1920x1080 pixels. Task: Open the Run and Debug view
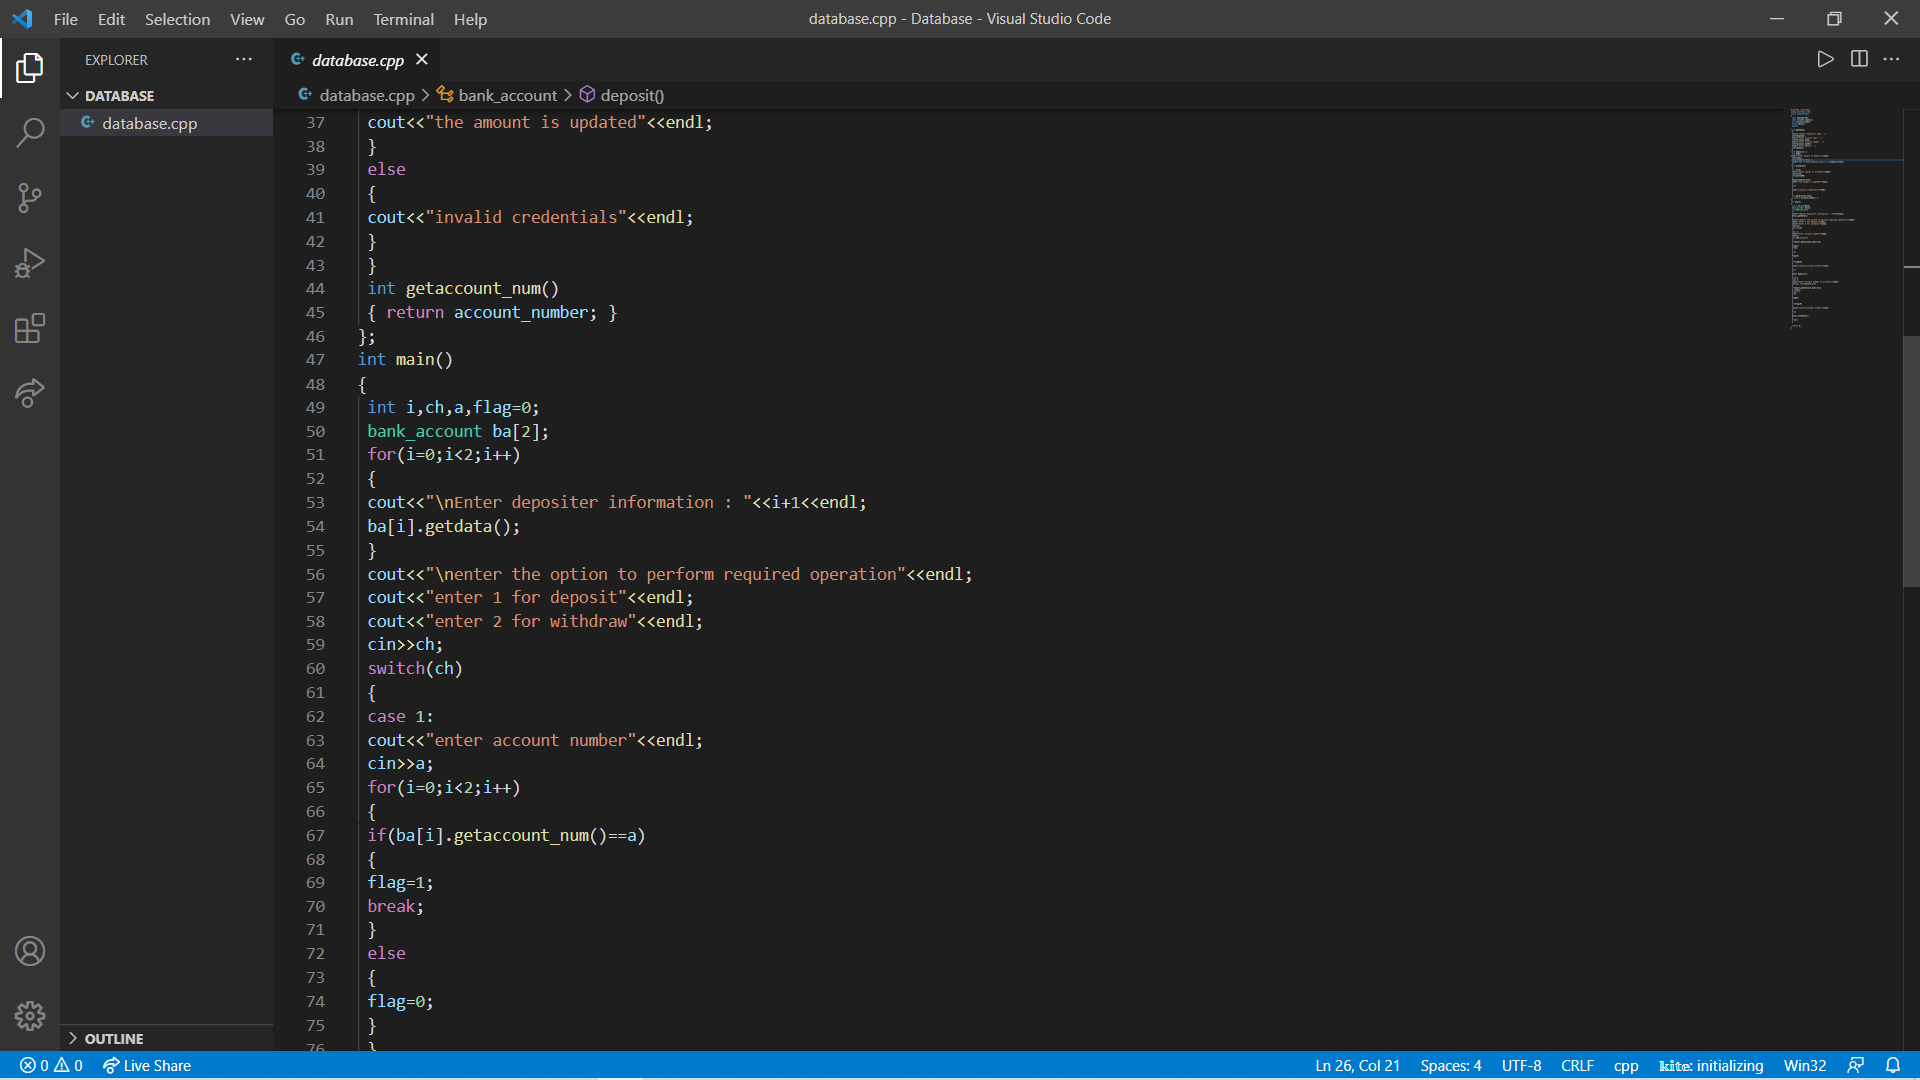[x=30, y=263]
